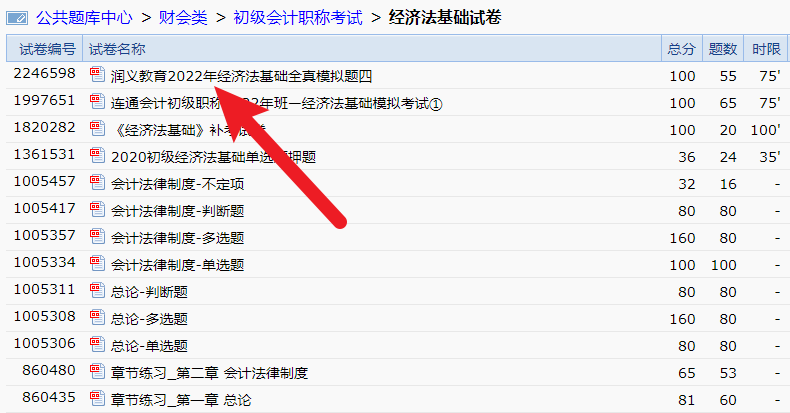
Task: Open 初级会计职称考试 breadcrumb link
Action: [298, 18]
